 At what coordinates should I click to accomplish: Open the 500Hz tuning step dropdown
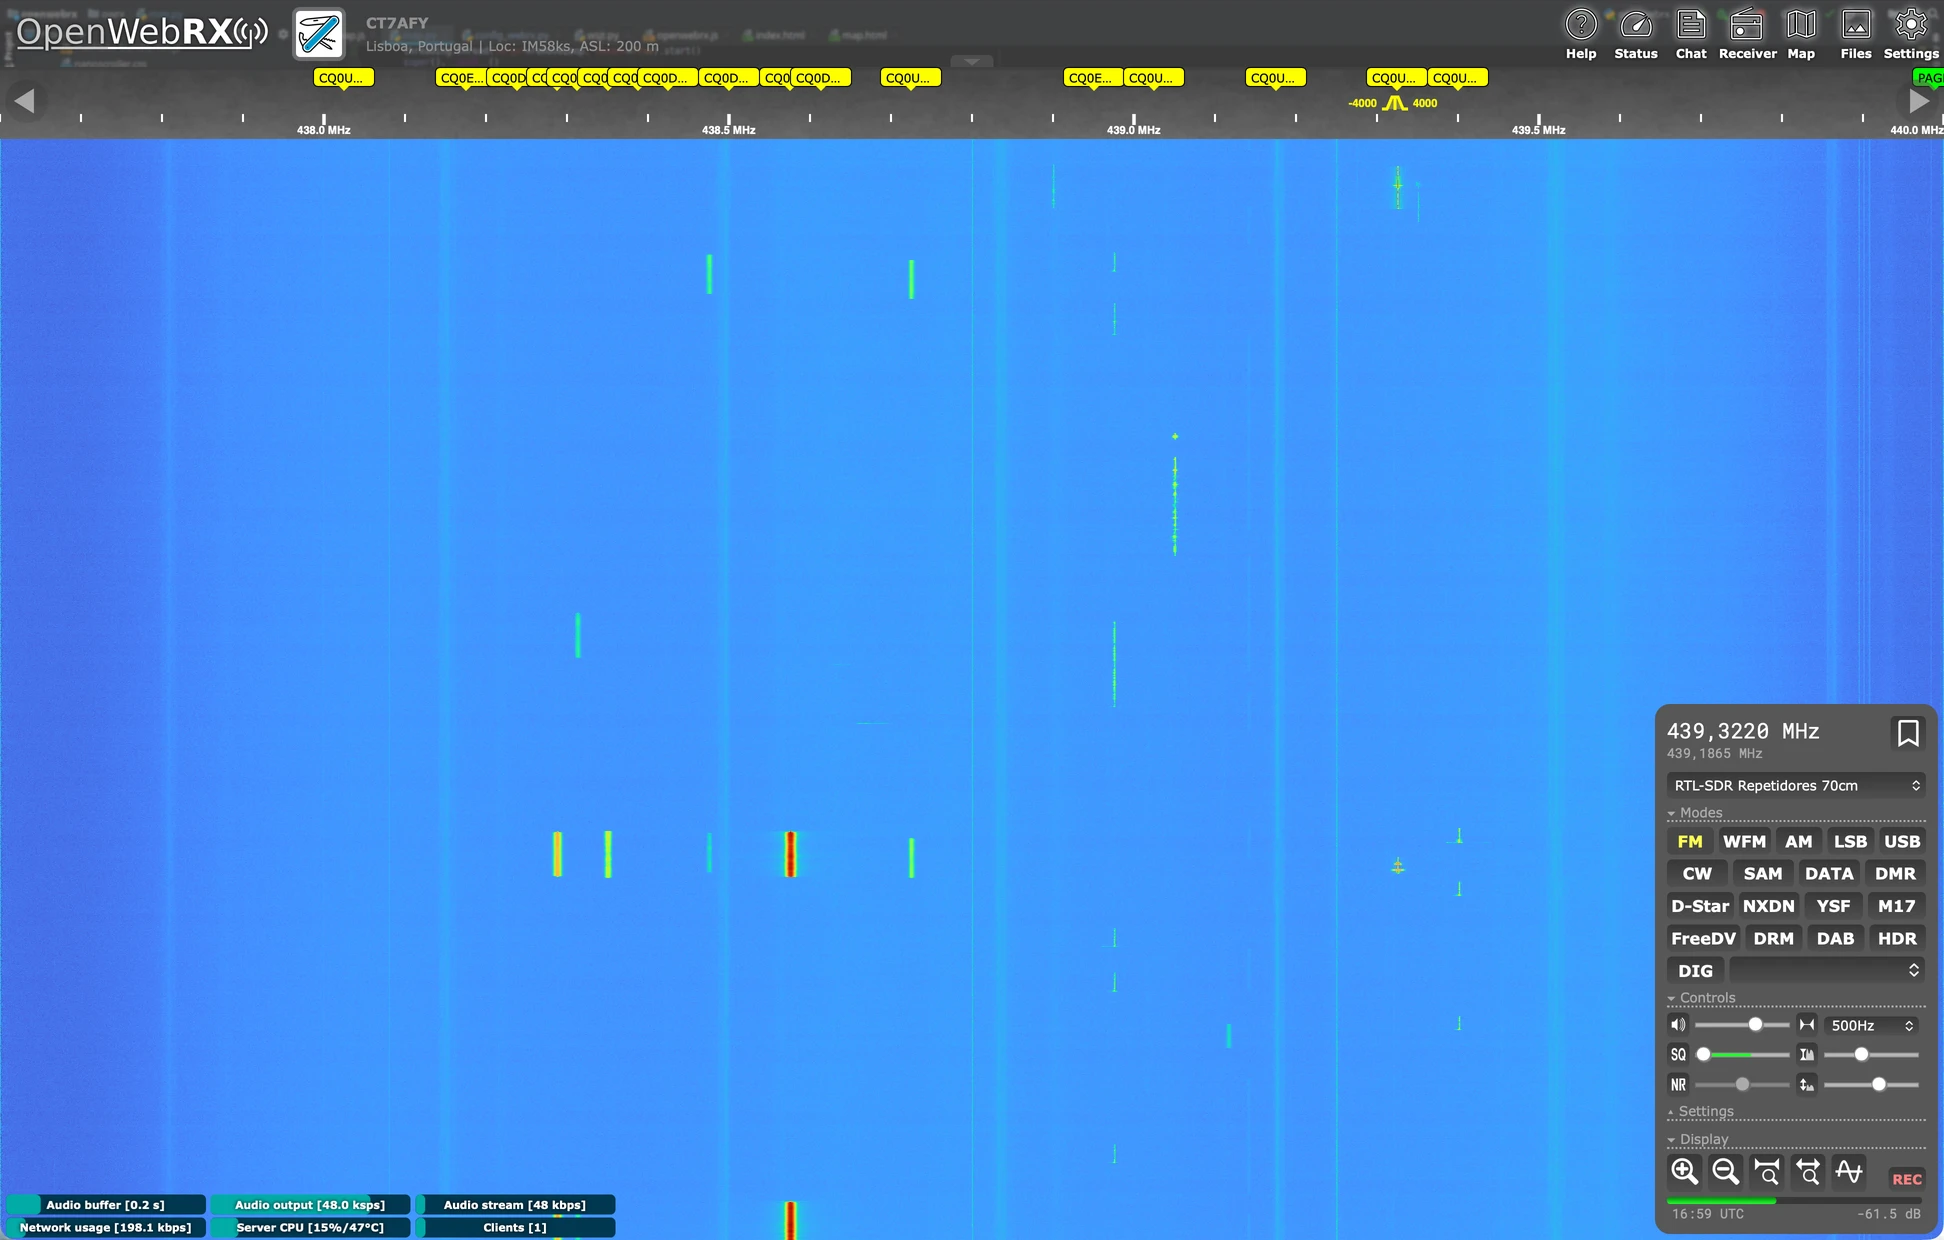point(1872,1025)
